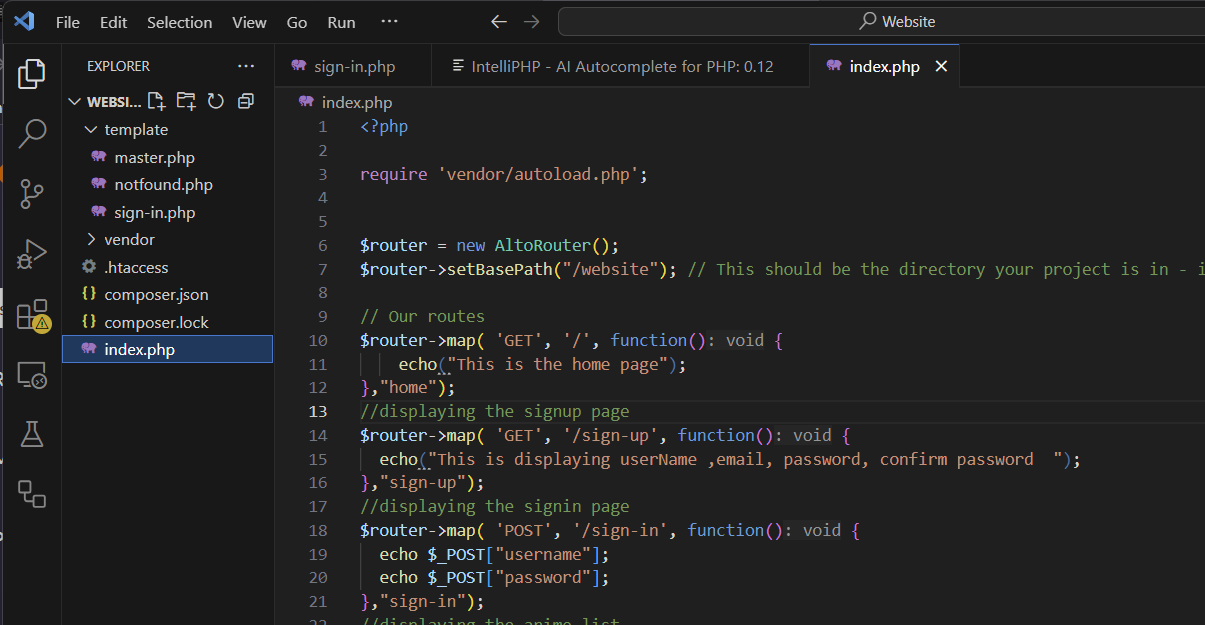Click the forward navigation arrow
The height and width of the screenshot is (625, 1205).
(531, 21)
